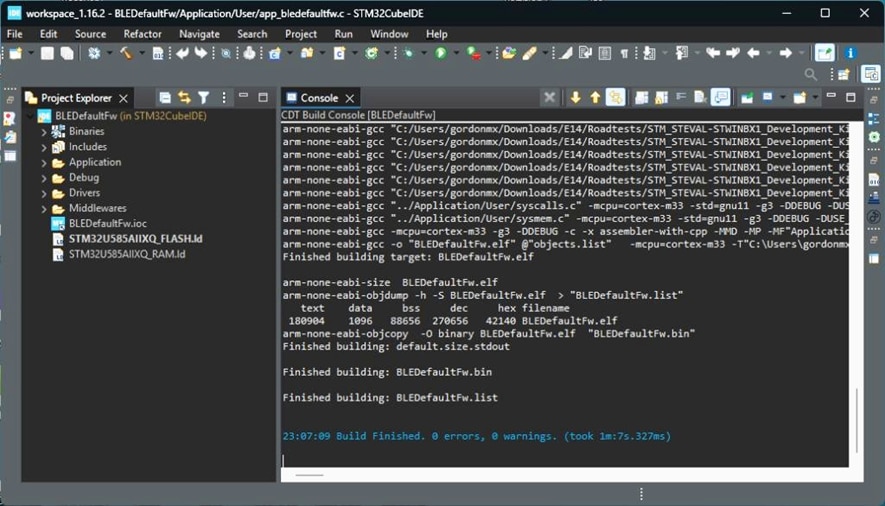This screenshot has width=885, height=506.
Task: Click the blue Information Center icon
Action: [850, 54]
